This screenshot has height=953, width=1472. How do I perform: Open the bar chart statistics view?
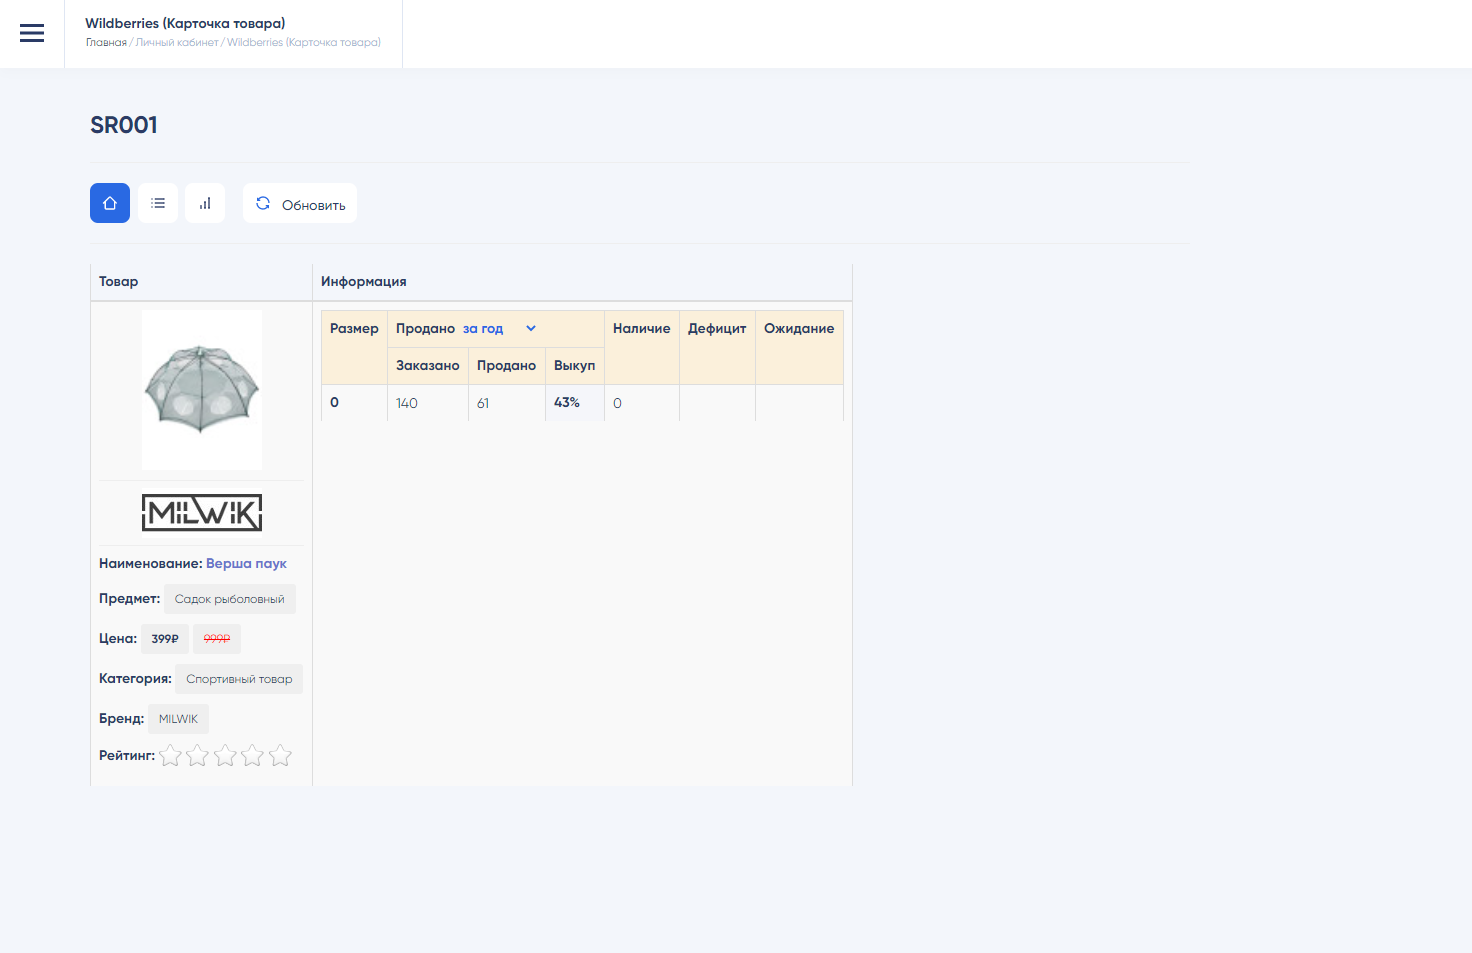[205, 203]
